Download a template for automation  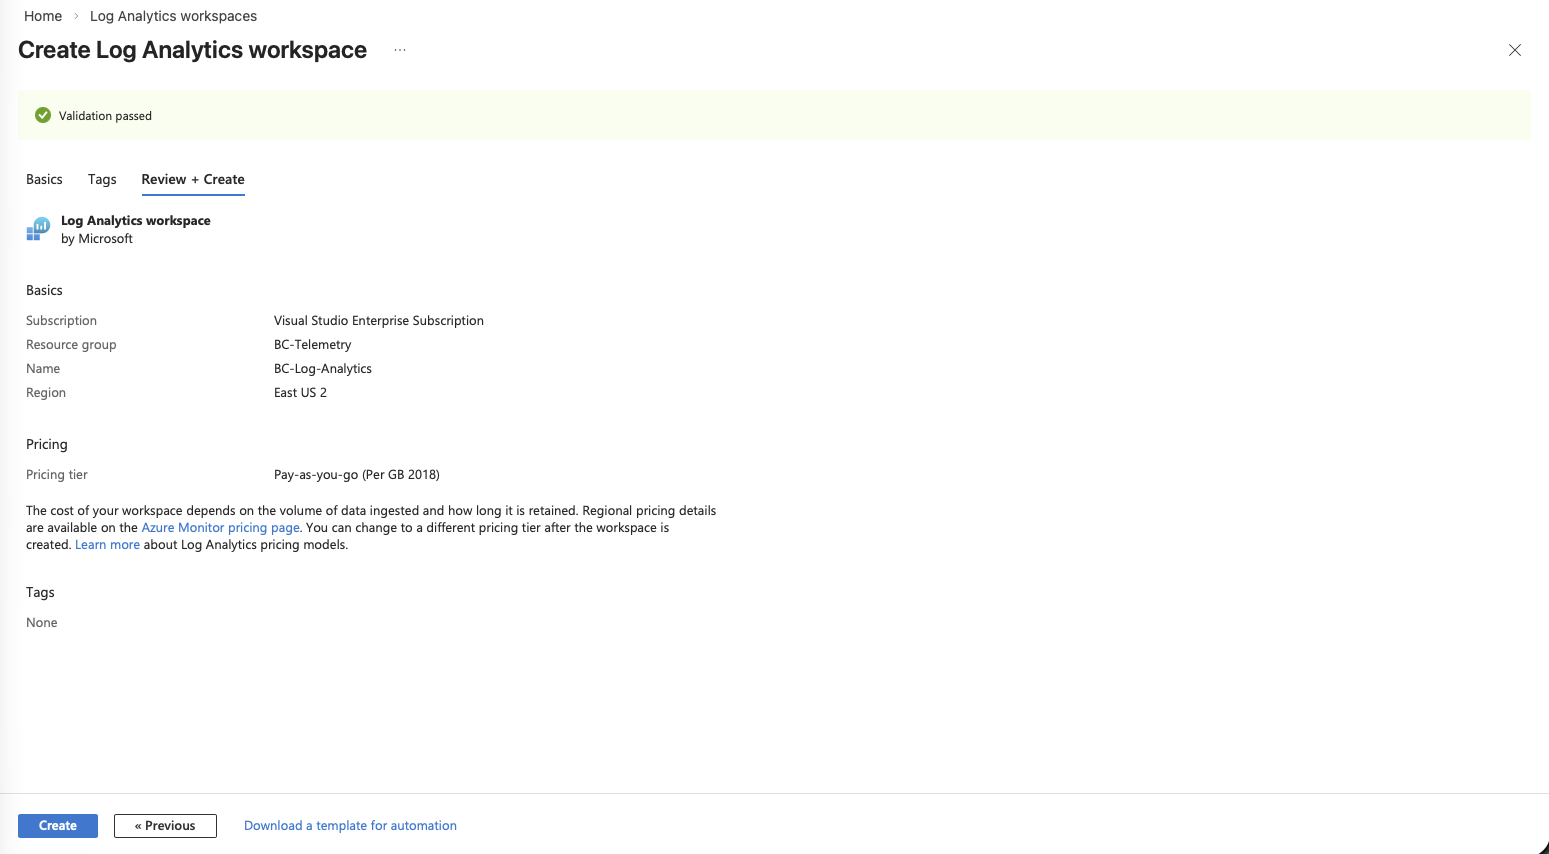350,826
